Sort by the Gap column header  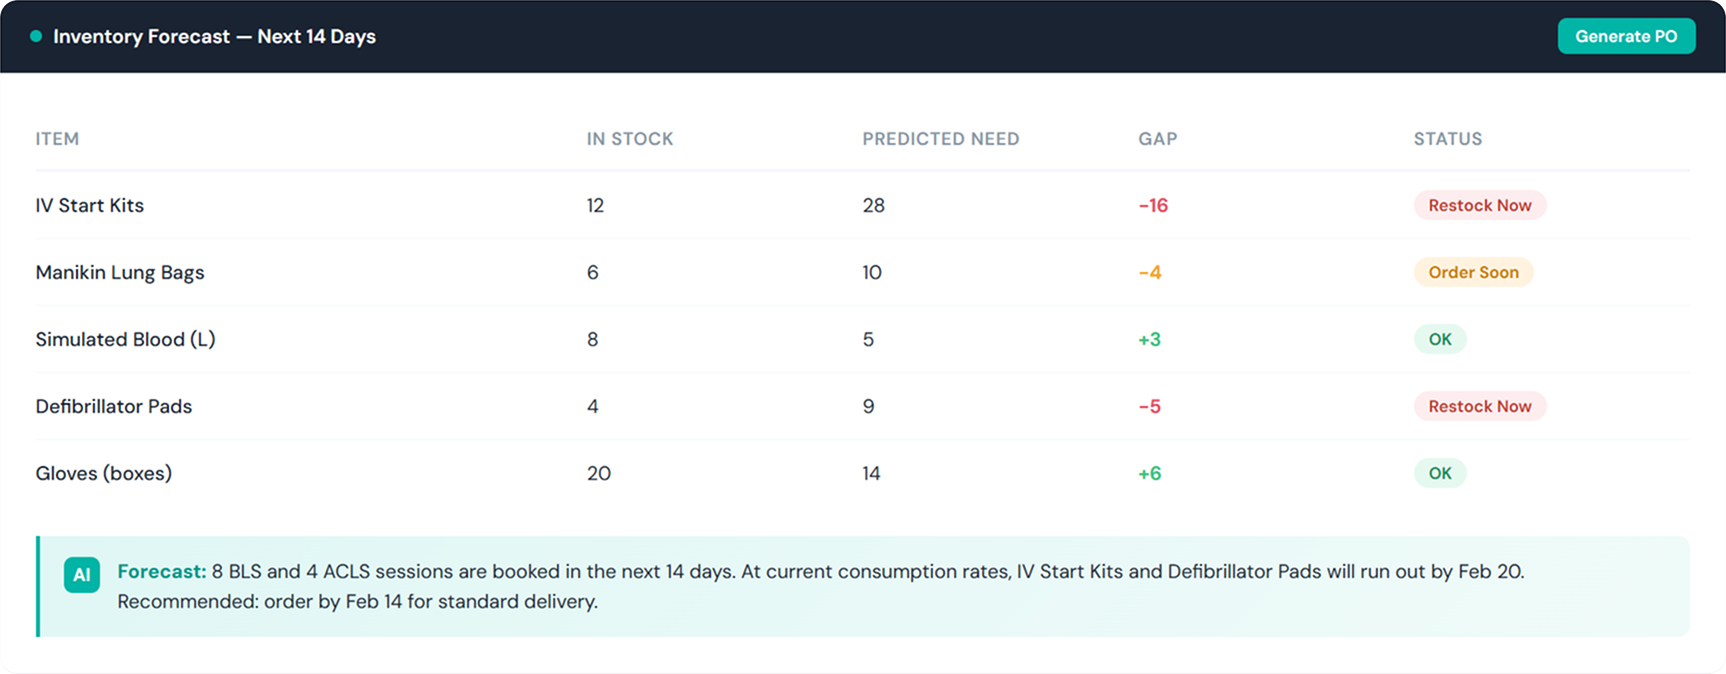pyautogui.click(x=1157, y=139)
